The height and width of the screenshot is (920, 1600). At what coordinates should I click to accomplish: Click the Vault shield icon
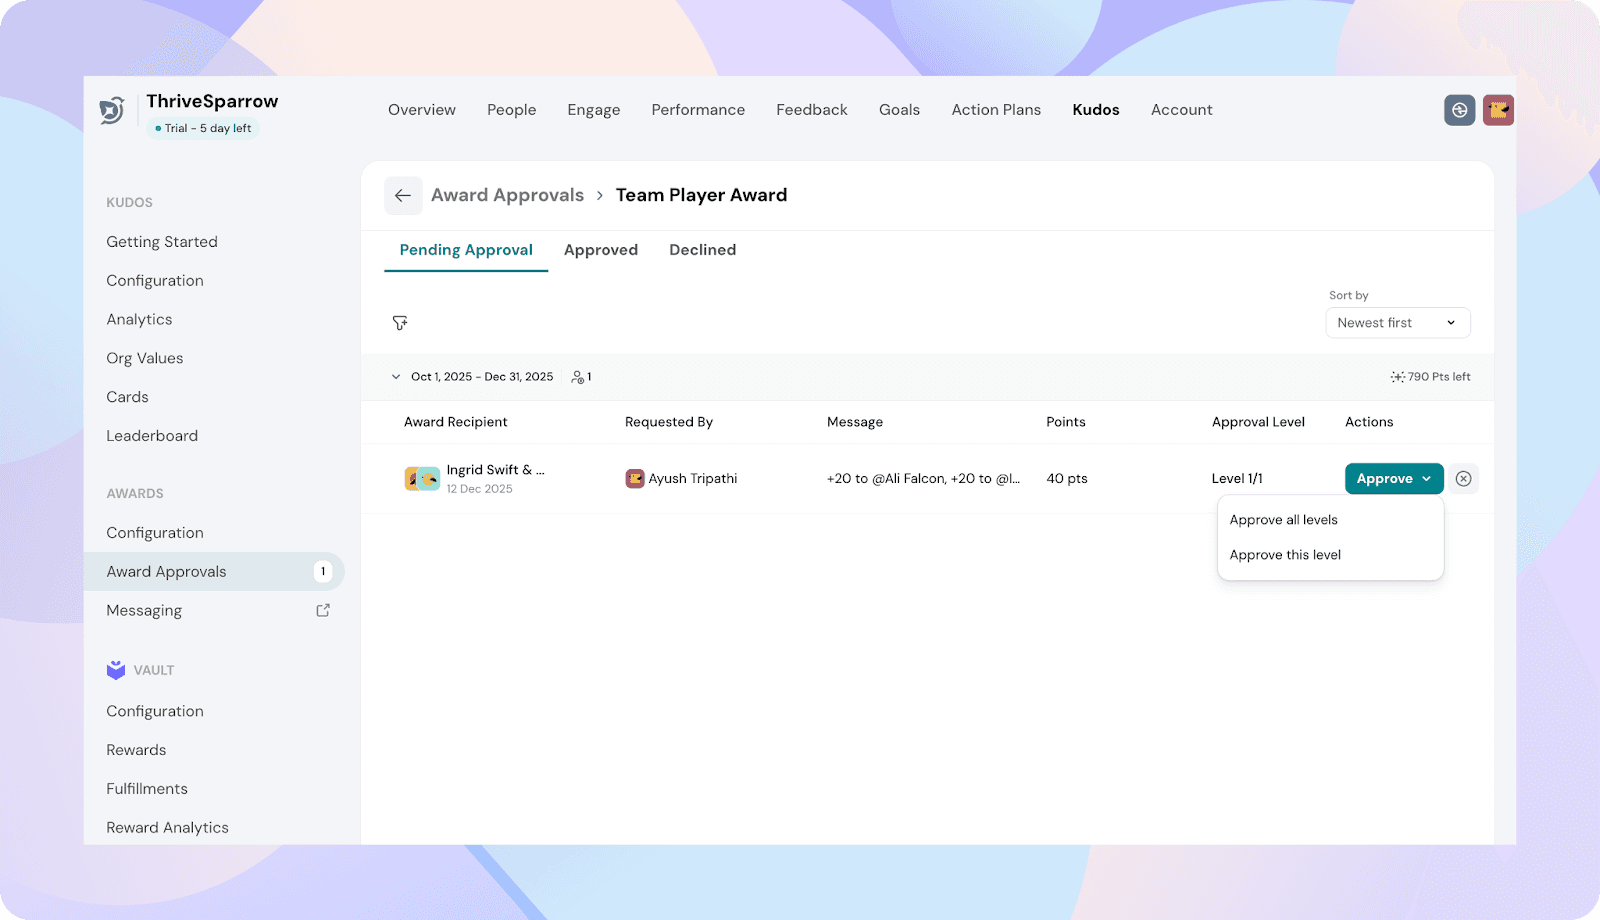116,670
